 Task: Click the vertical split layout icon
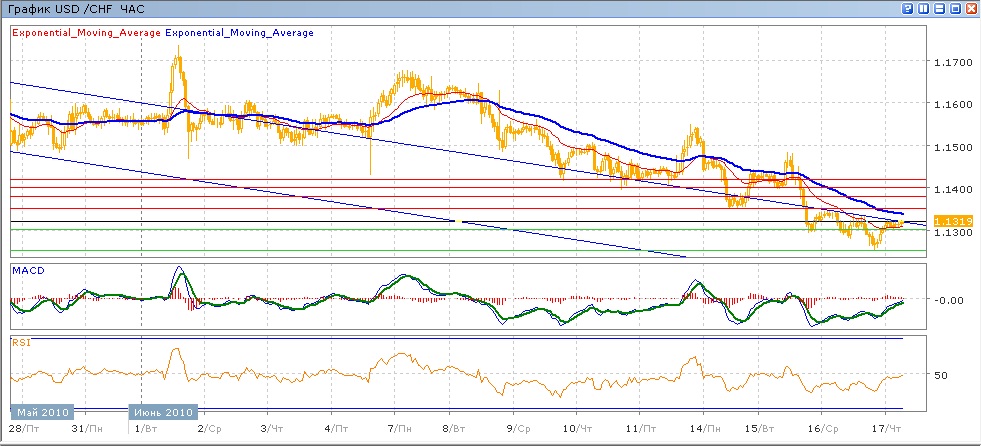(924, 8)
